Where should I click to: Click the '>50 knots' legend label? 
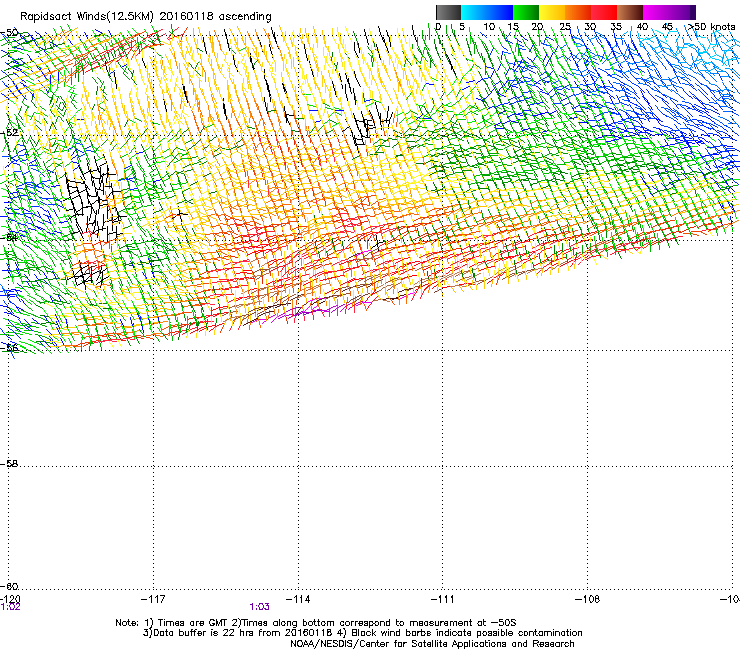(x=711, y=27)
